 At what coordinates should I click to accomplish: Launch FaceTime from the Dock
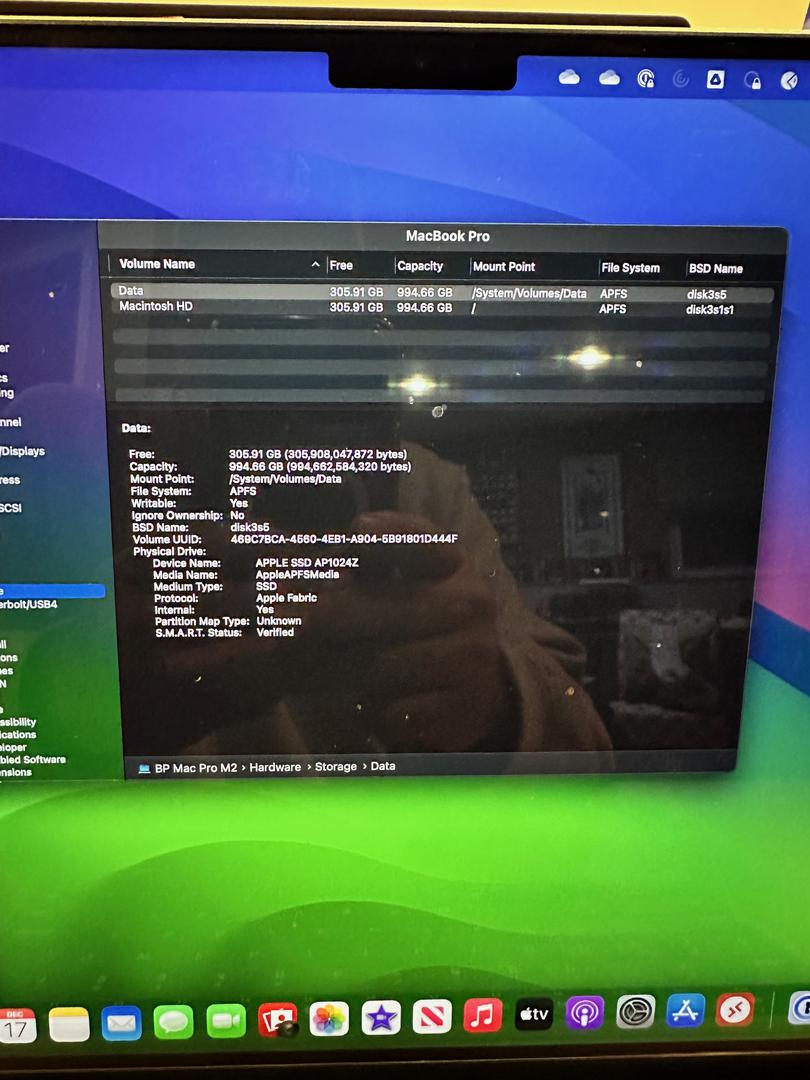pos(226,1021)
